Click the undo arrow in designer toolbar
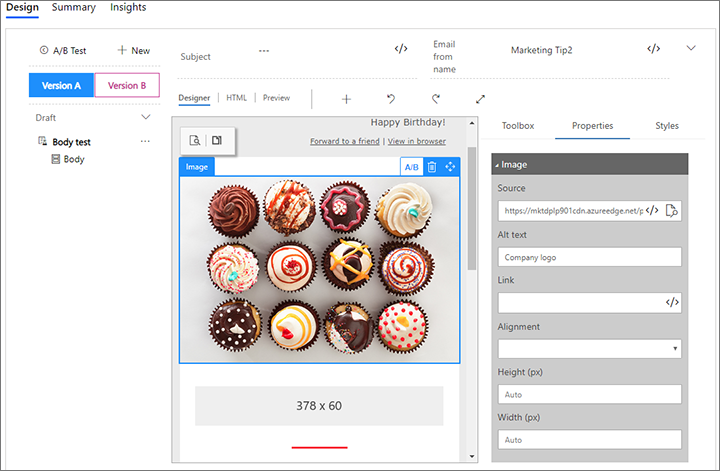720x471 pixels. point(391,99)
